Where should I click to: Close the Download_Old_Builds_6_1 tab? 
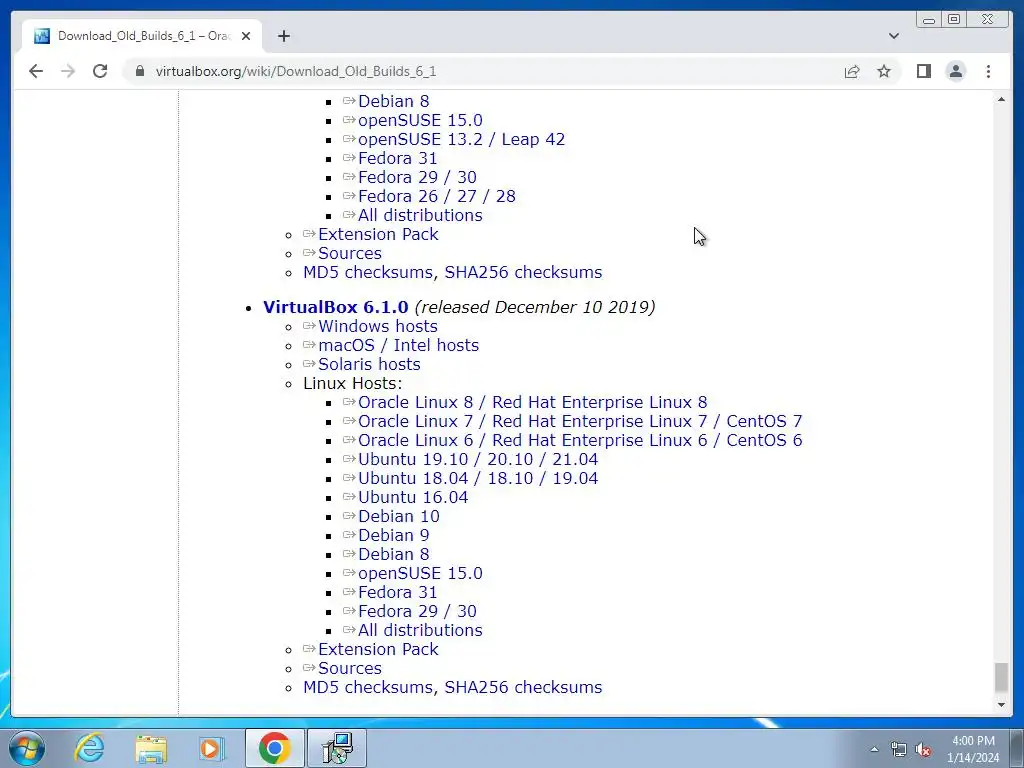246,36
